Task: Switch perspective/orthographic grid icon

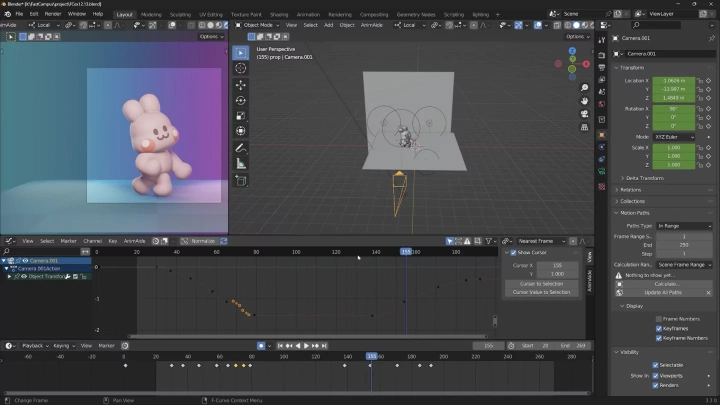Action: 584,127
